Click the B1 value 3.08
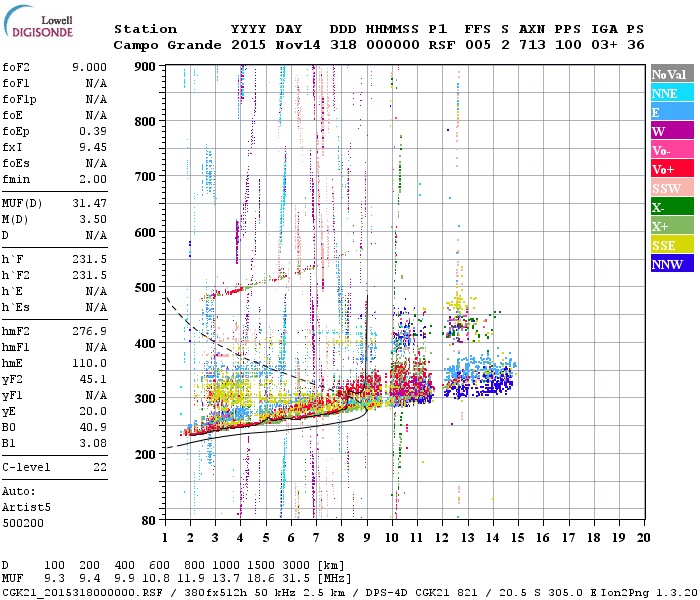Image resolution: width=700 pixels, height=600 pixels. click(x=93, y=443)
